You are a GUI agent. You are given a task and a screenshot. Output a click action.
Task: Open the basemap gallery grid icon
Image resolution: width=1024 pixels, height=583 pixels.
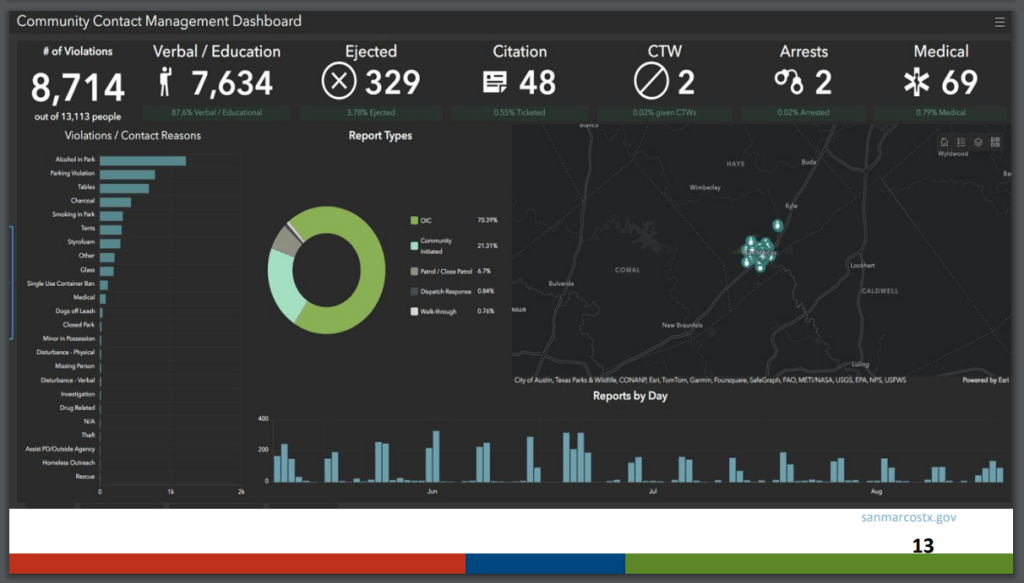click(995, 142)
